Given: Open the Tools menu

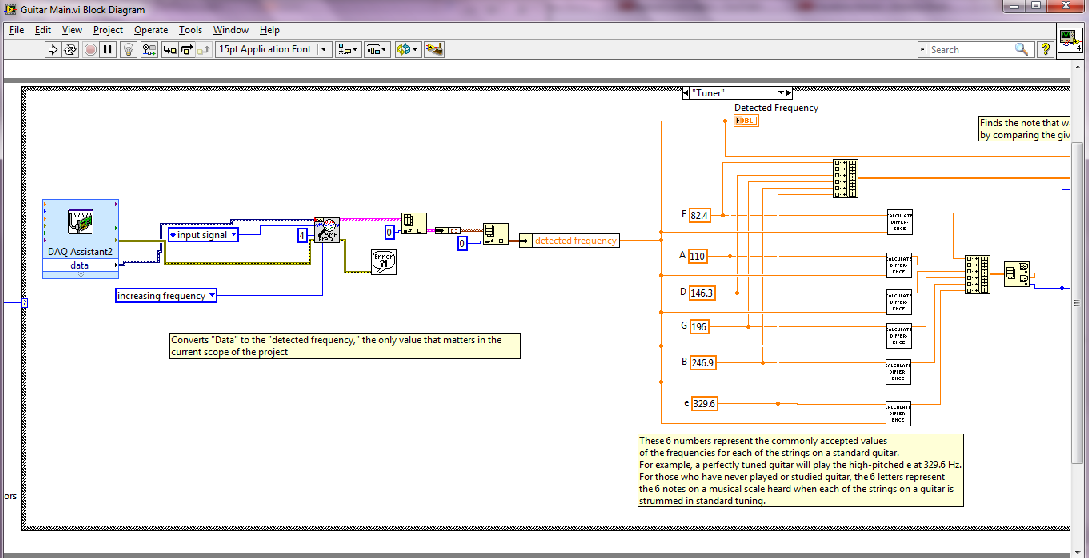Looking at the screenshot, I should tap(190, 30).
